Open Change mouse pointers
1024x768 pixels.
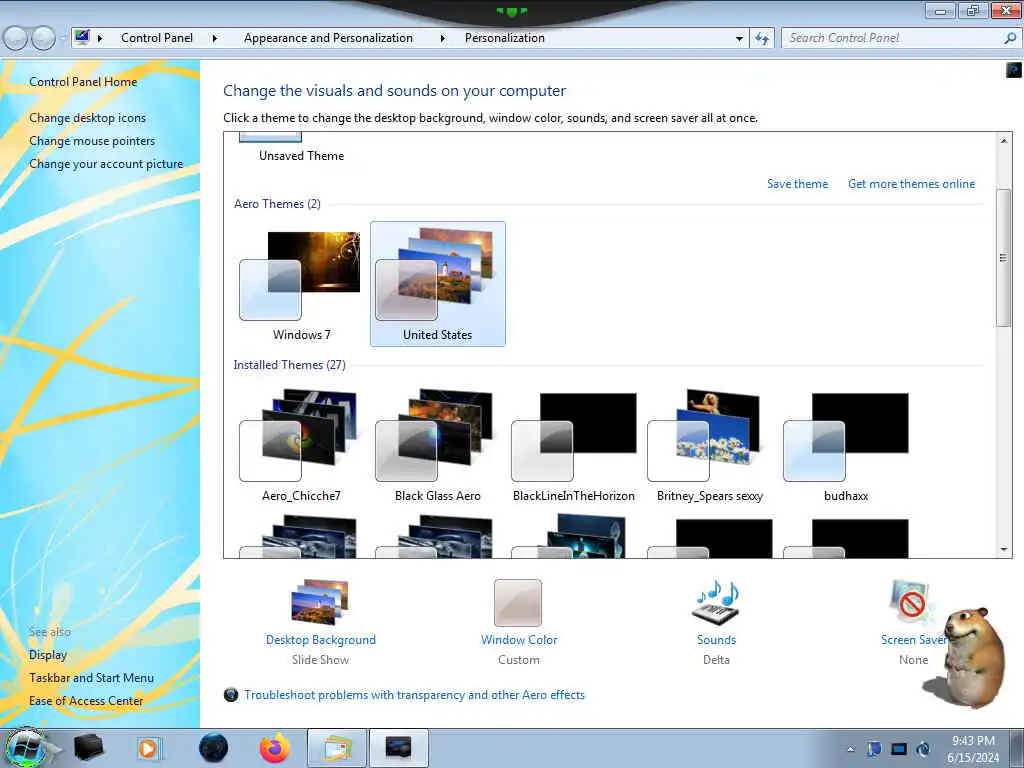tap(92, 140)
